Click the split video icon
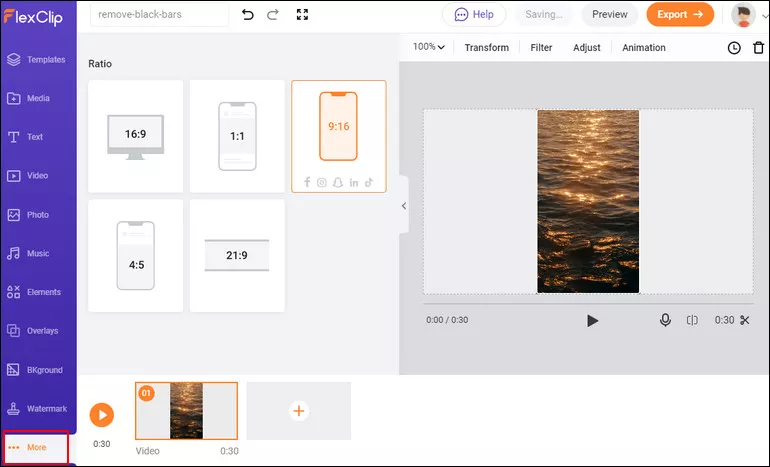The width and height of the screenshot is (770, 467). (x=692, y=320)
